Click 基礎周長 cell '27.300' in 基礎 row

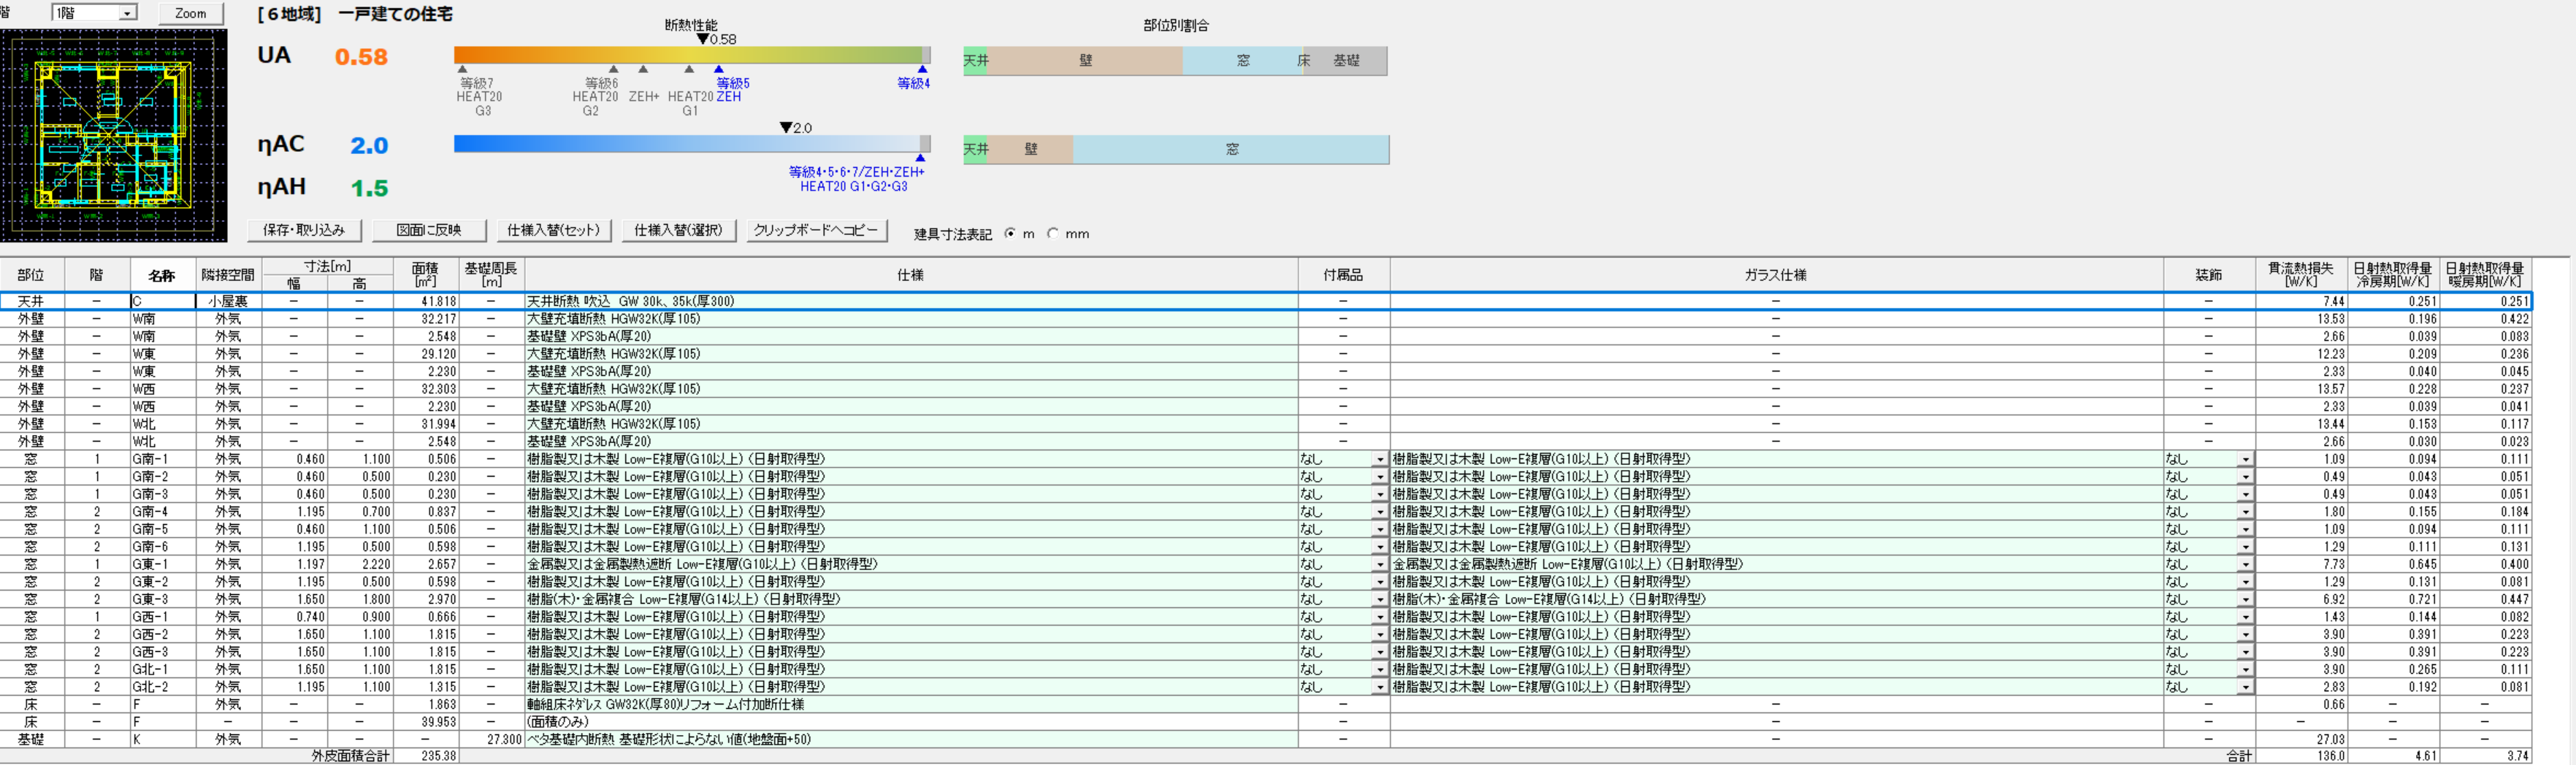click(x=491, y=740)
